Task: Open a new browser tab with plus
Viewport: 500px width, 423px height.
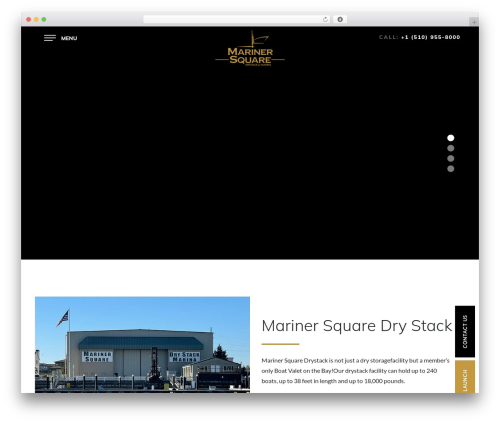Action: click(x=474, y=22)
